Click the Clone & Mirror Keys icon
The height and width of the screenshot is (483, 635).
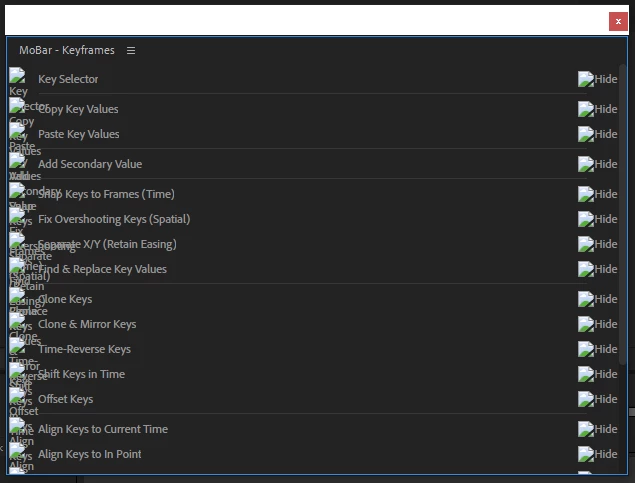17,321
